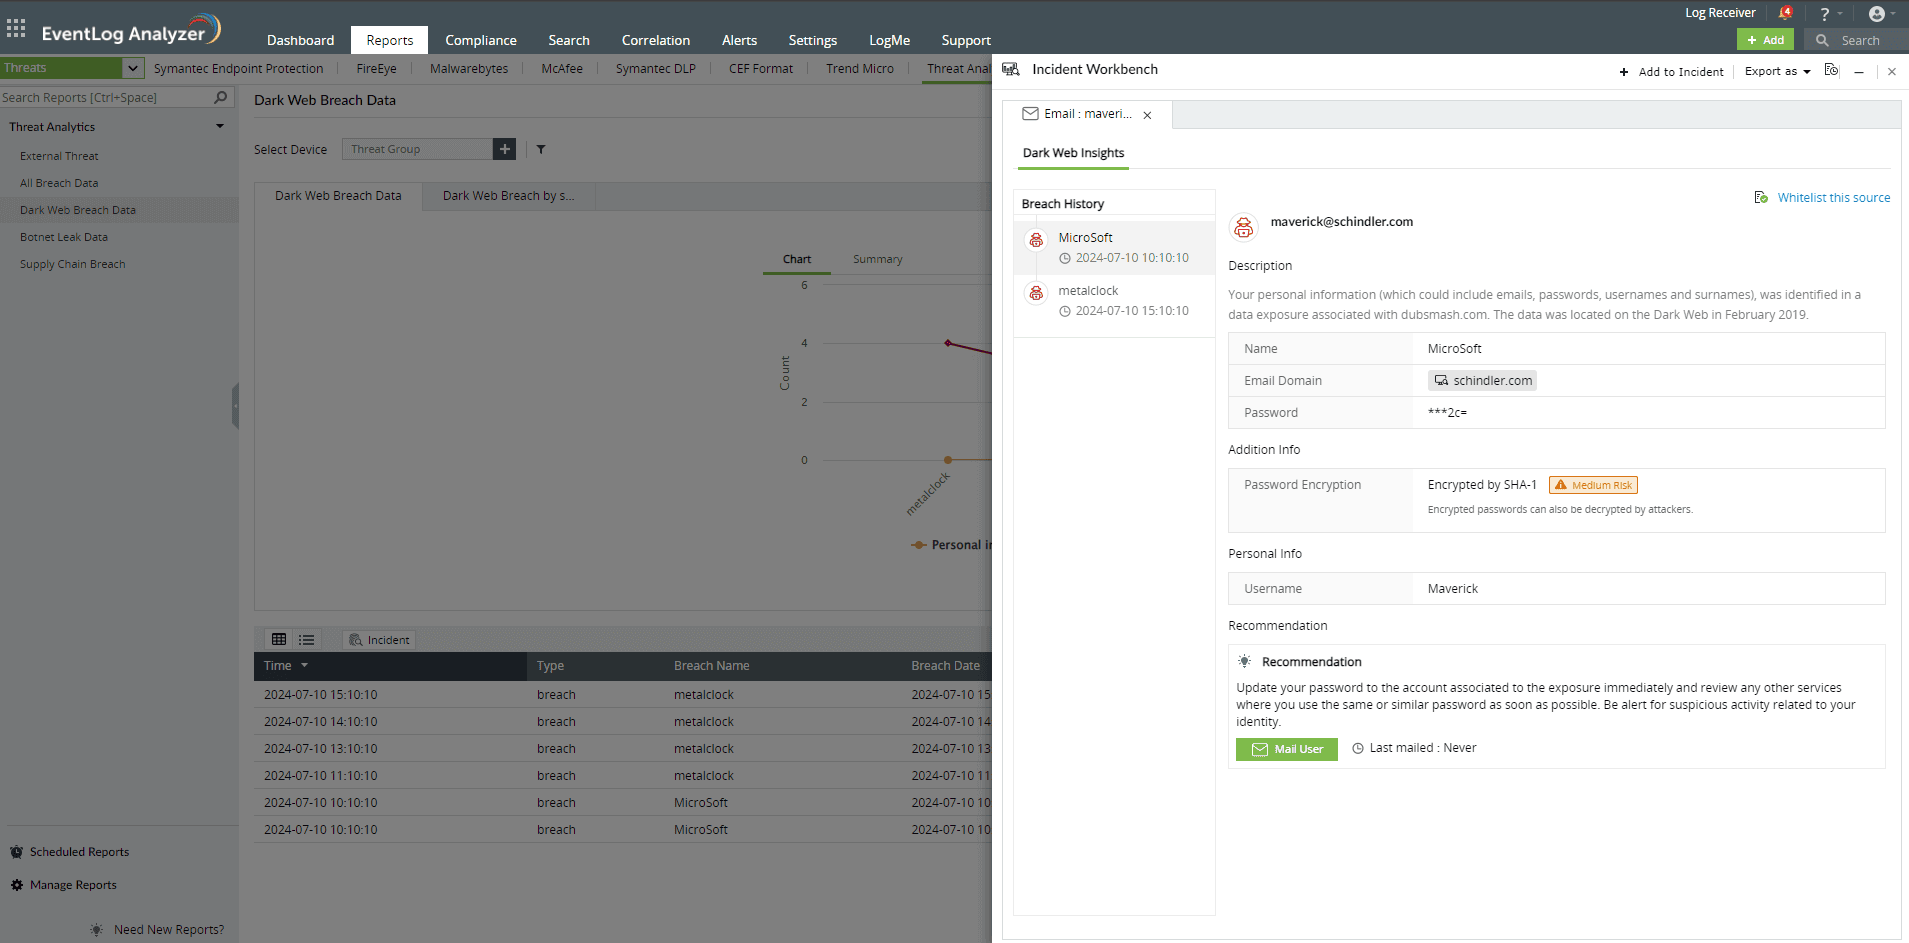Click the Threat Group device input field

point(420,149)
